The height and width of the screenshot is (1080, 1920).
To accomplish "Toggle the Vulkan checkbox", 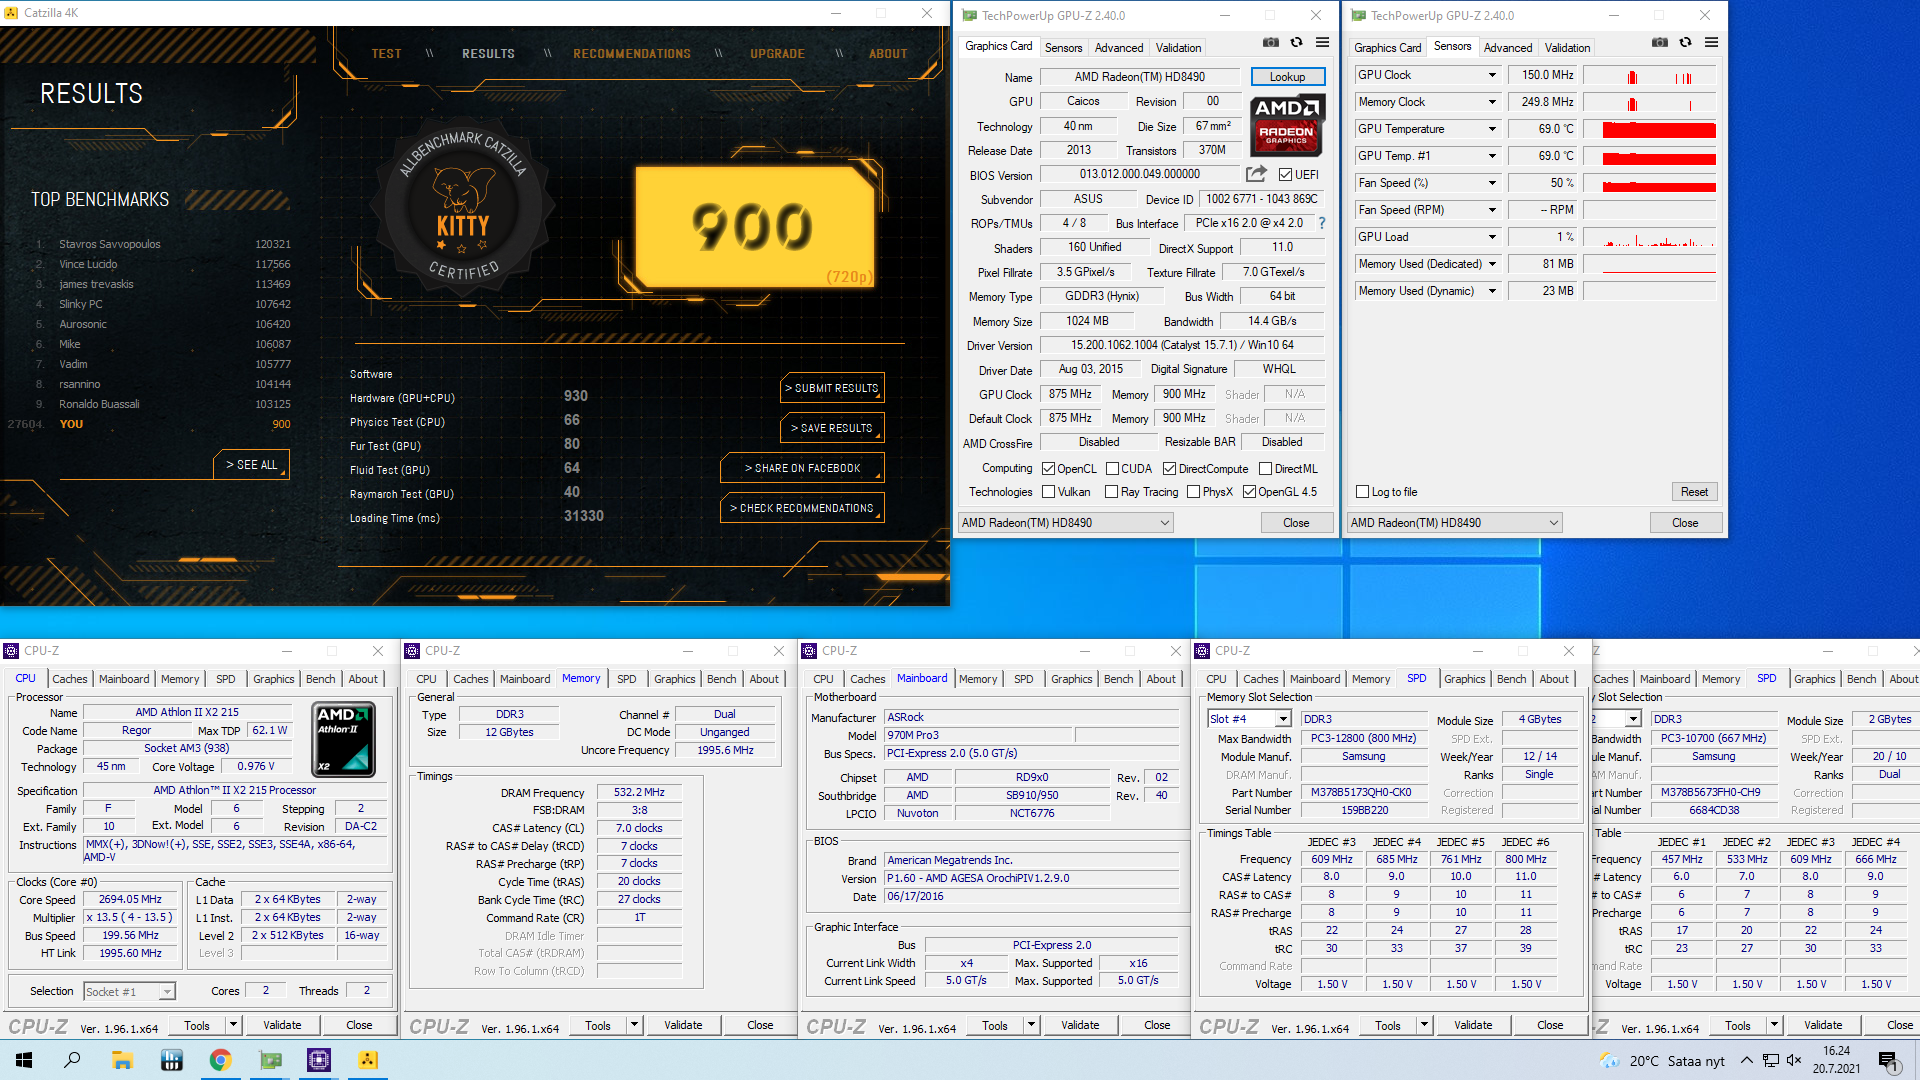I will pos(1048,491).
